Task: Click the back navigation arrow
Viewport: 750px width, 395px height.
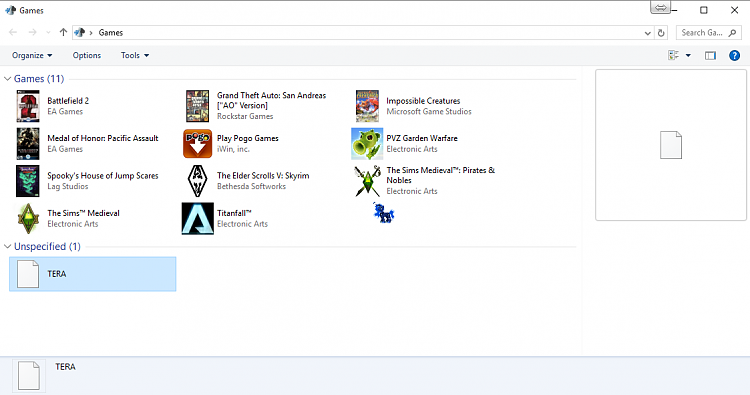Action: coord(13,33)
